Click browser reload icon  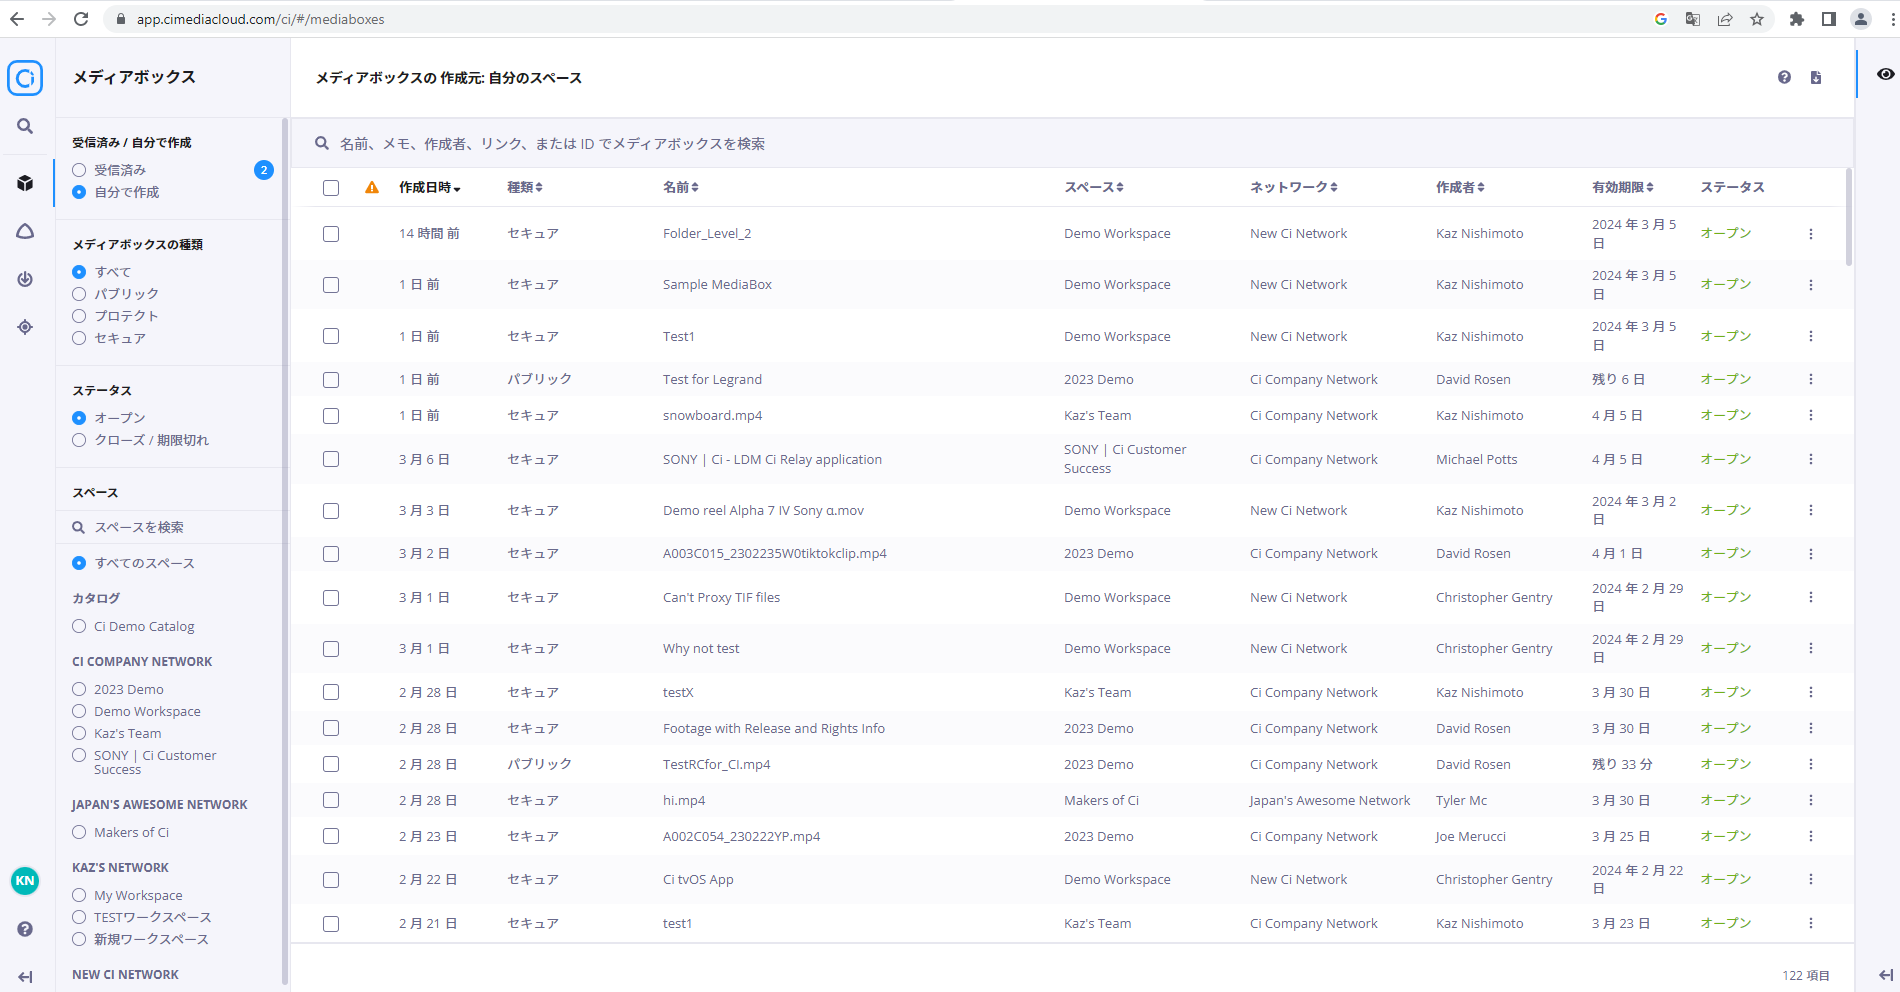pyautogui.click(x=81, y=19)
